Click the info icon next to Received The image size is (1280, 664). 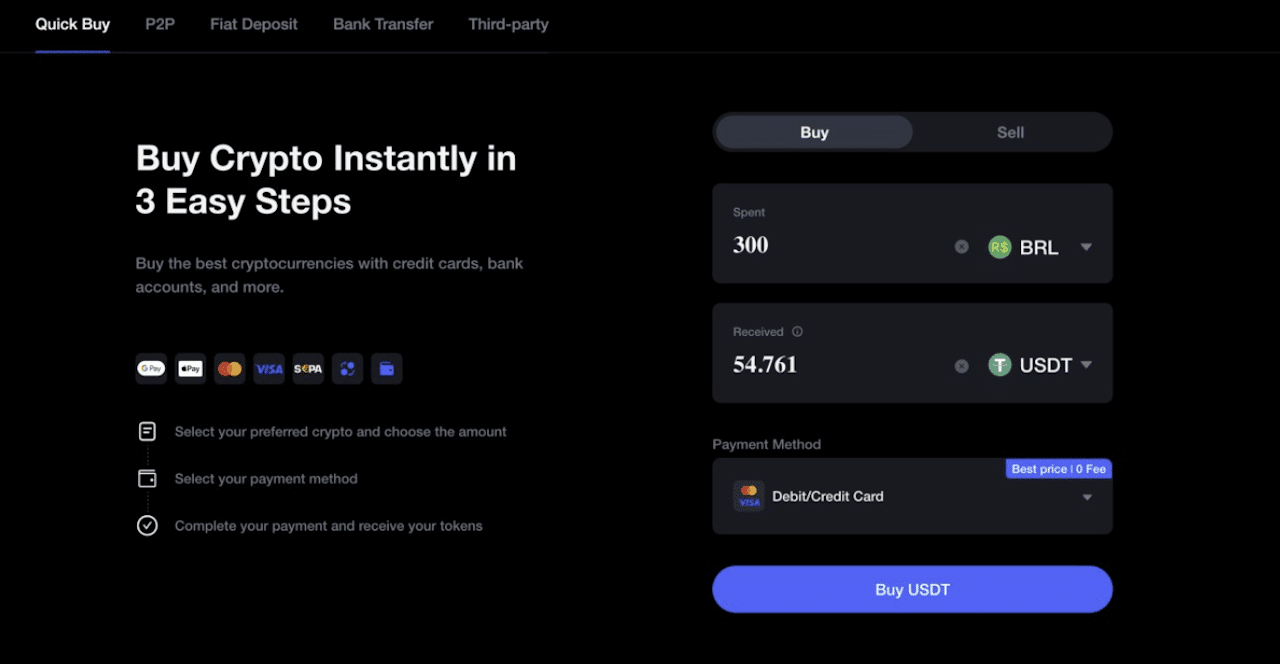coord(797,331)
